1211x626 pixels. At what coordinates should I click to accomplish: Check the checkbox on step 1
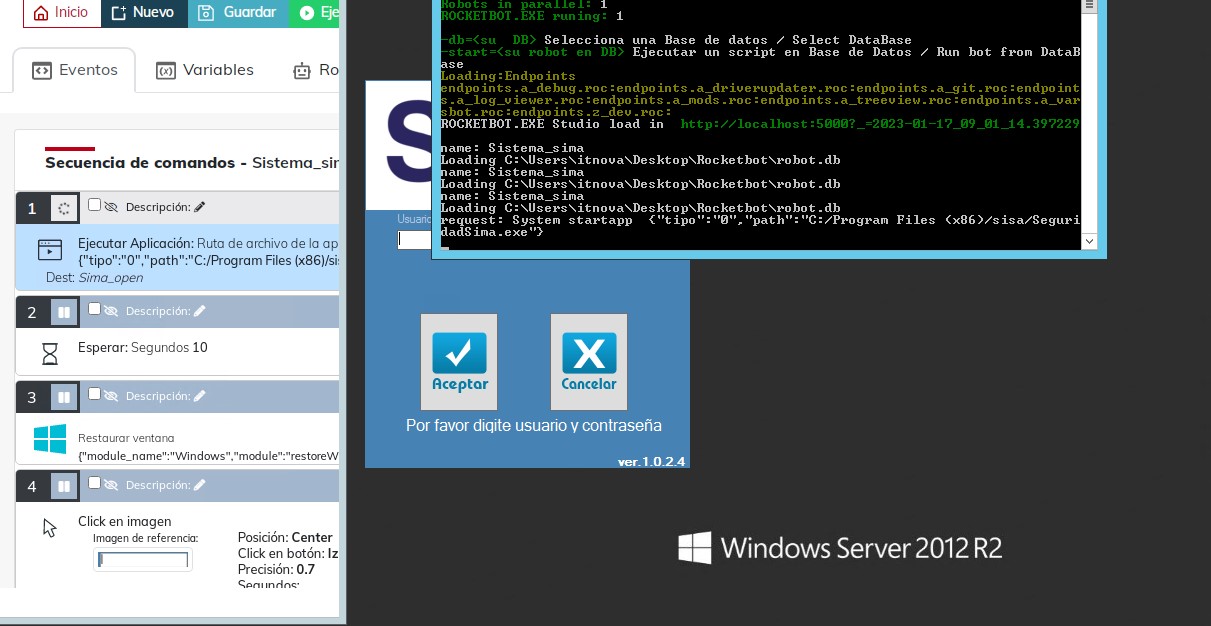[94, 205]
